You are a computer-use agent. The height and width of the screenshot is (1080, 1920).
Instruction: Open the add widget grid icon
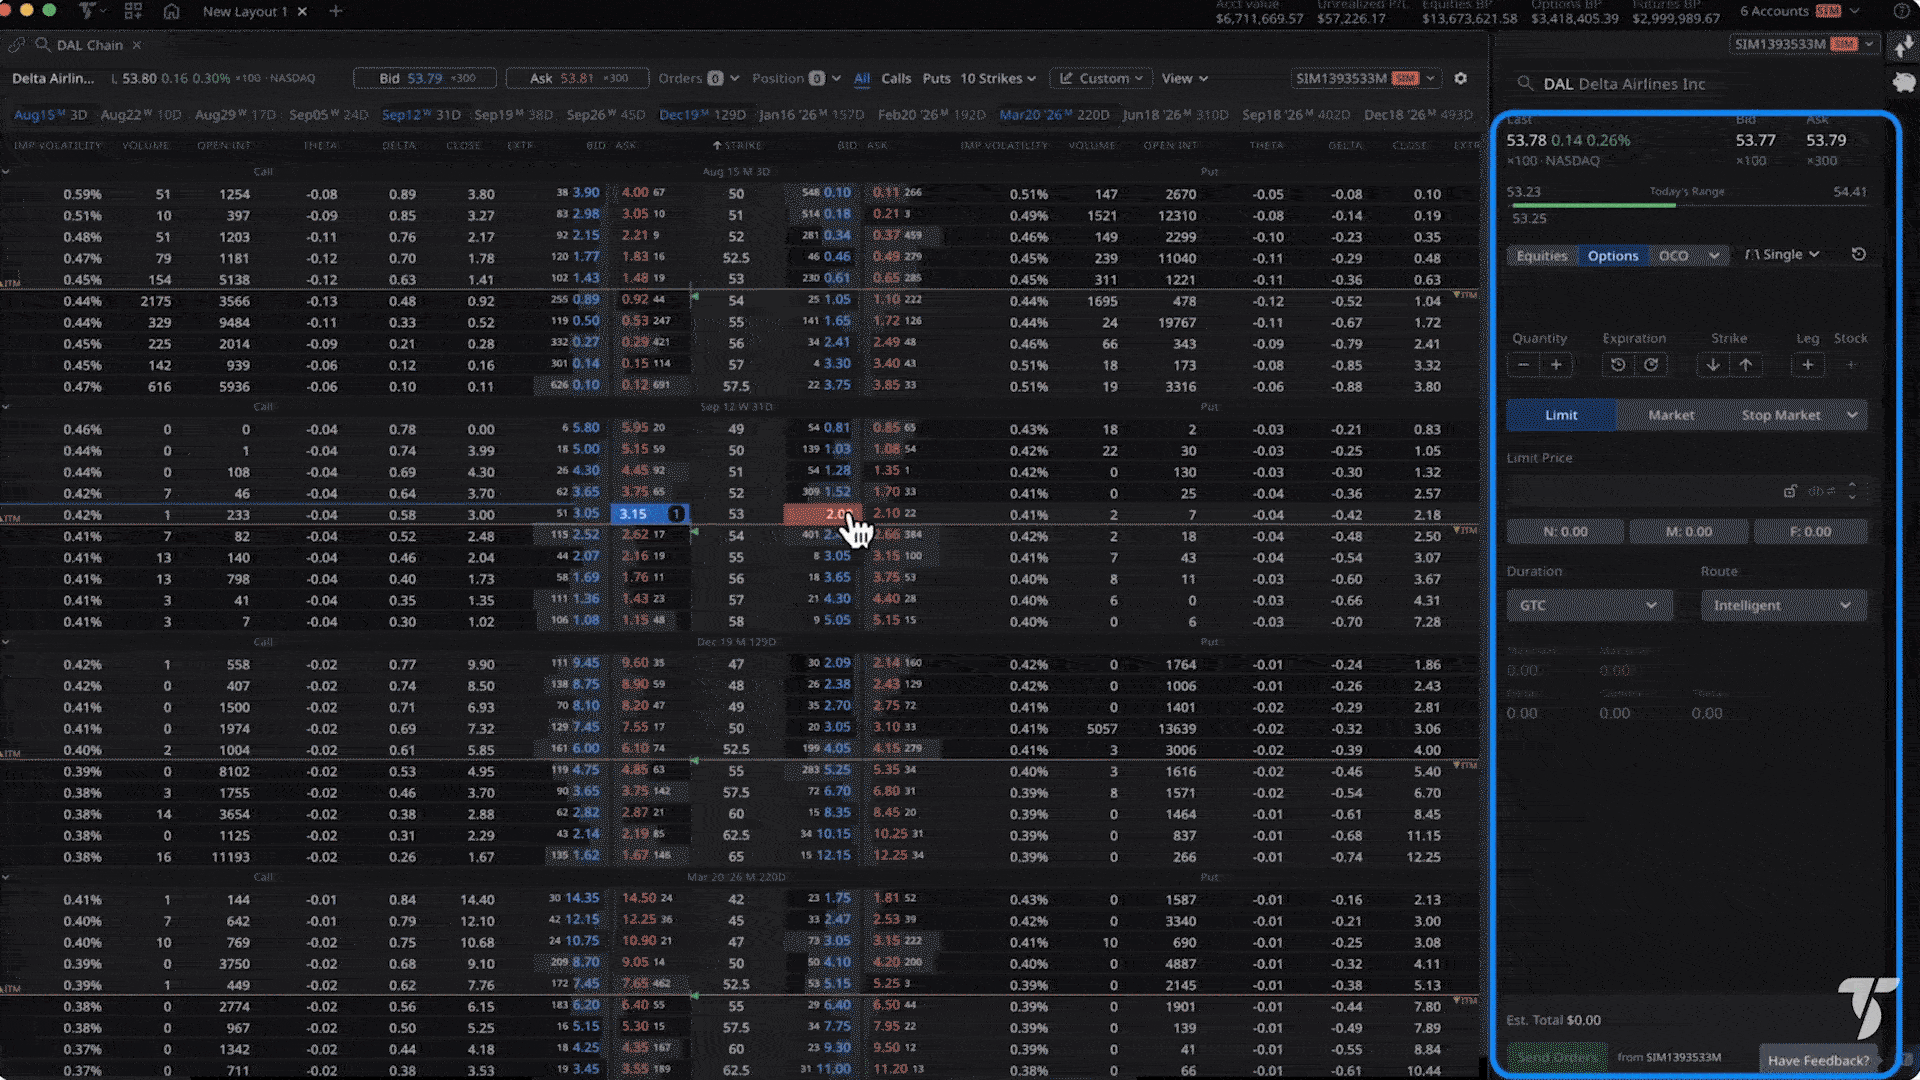133,11
